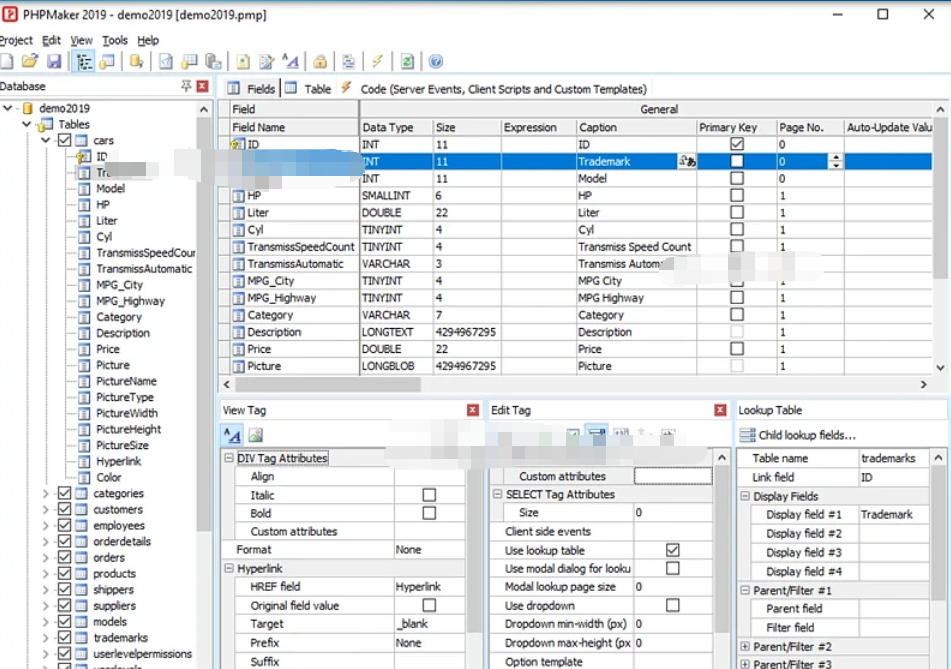Viewport: 951px width, 669px height.
Task: Click the caption multi-language icon in Trademark row
Action: (x=687, y=161)
